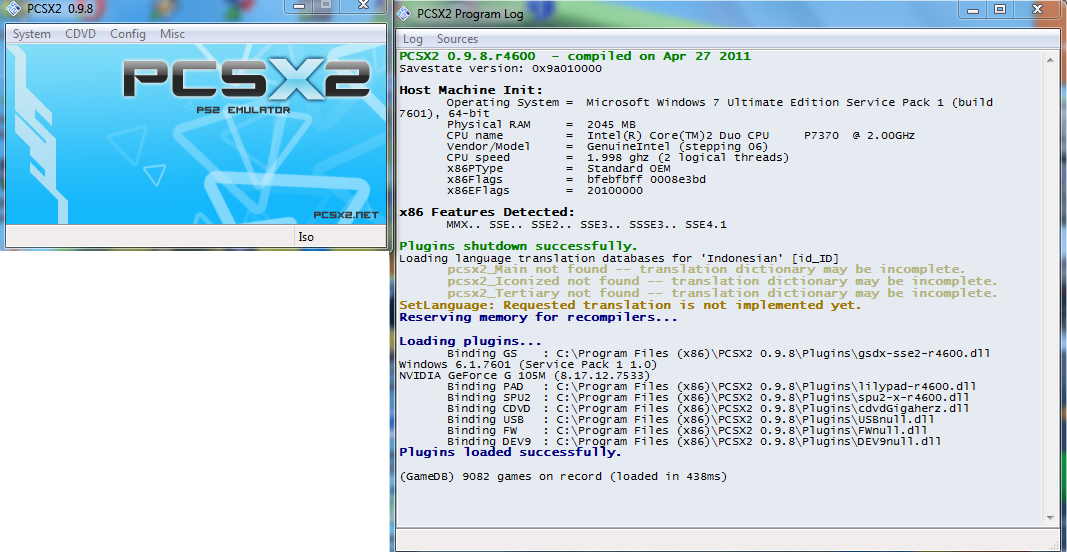Click the 'CPU name' log line
This screenshot has width=1067, height=552.
[680, 135]
